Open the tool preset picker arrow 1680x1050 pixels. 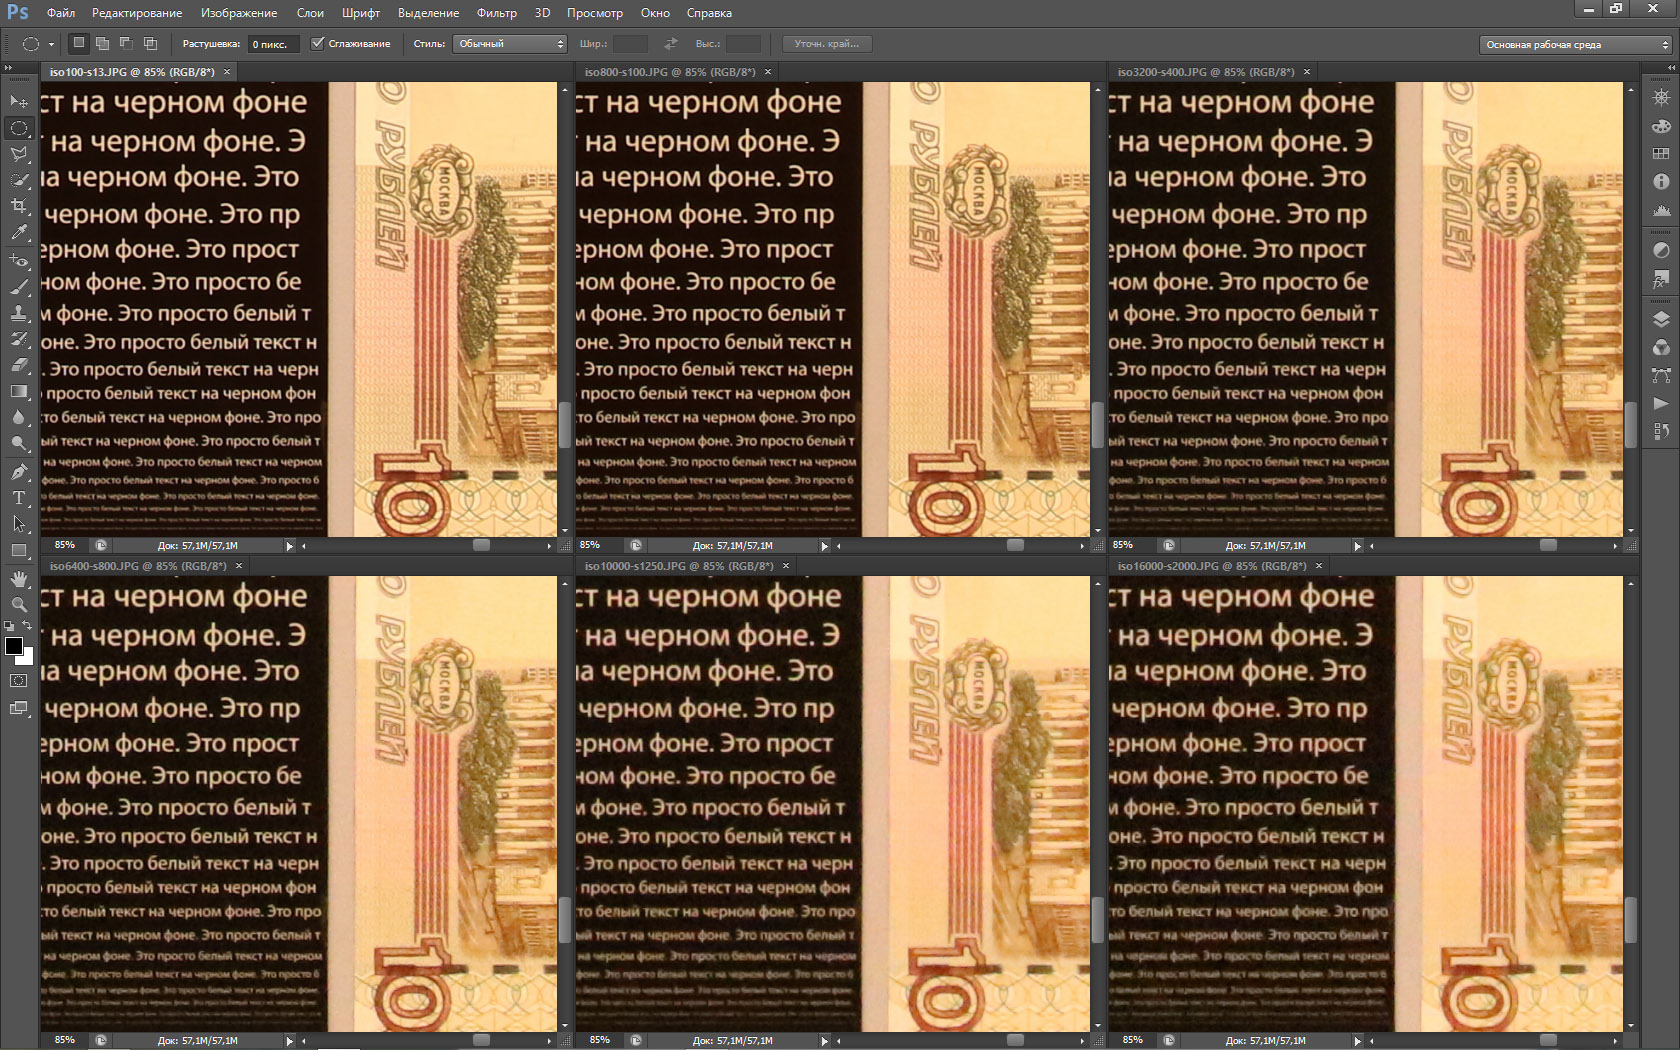[51, 44]
